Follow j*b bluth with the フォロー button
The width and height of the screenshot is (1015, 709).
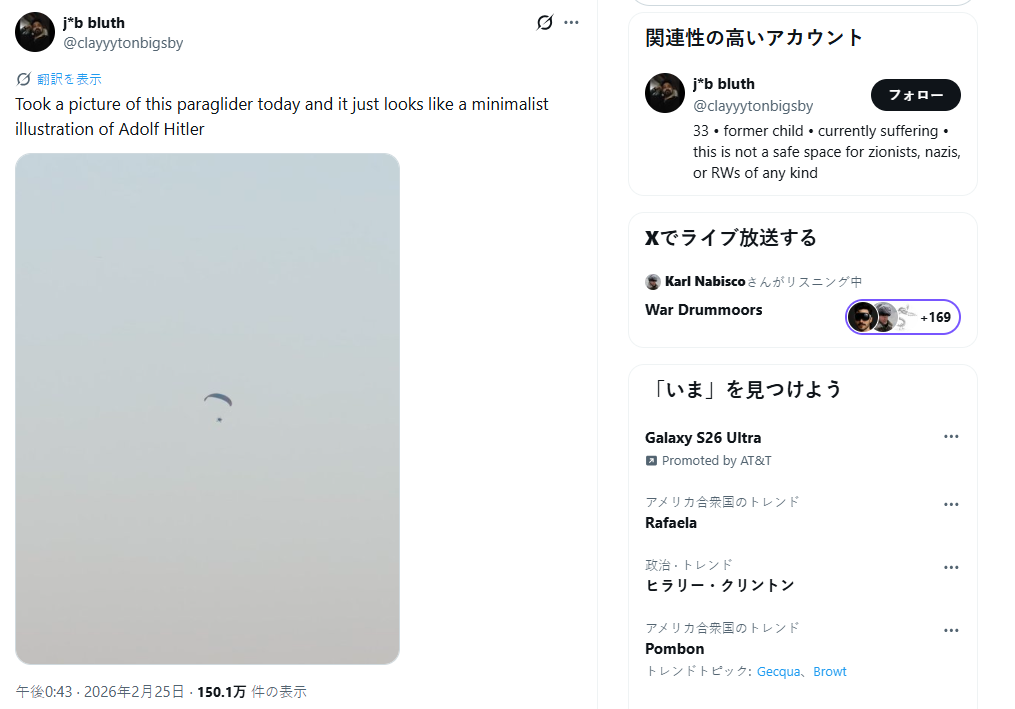[x=915, y=95]
